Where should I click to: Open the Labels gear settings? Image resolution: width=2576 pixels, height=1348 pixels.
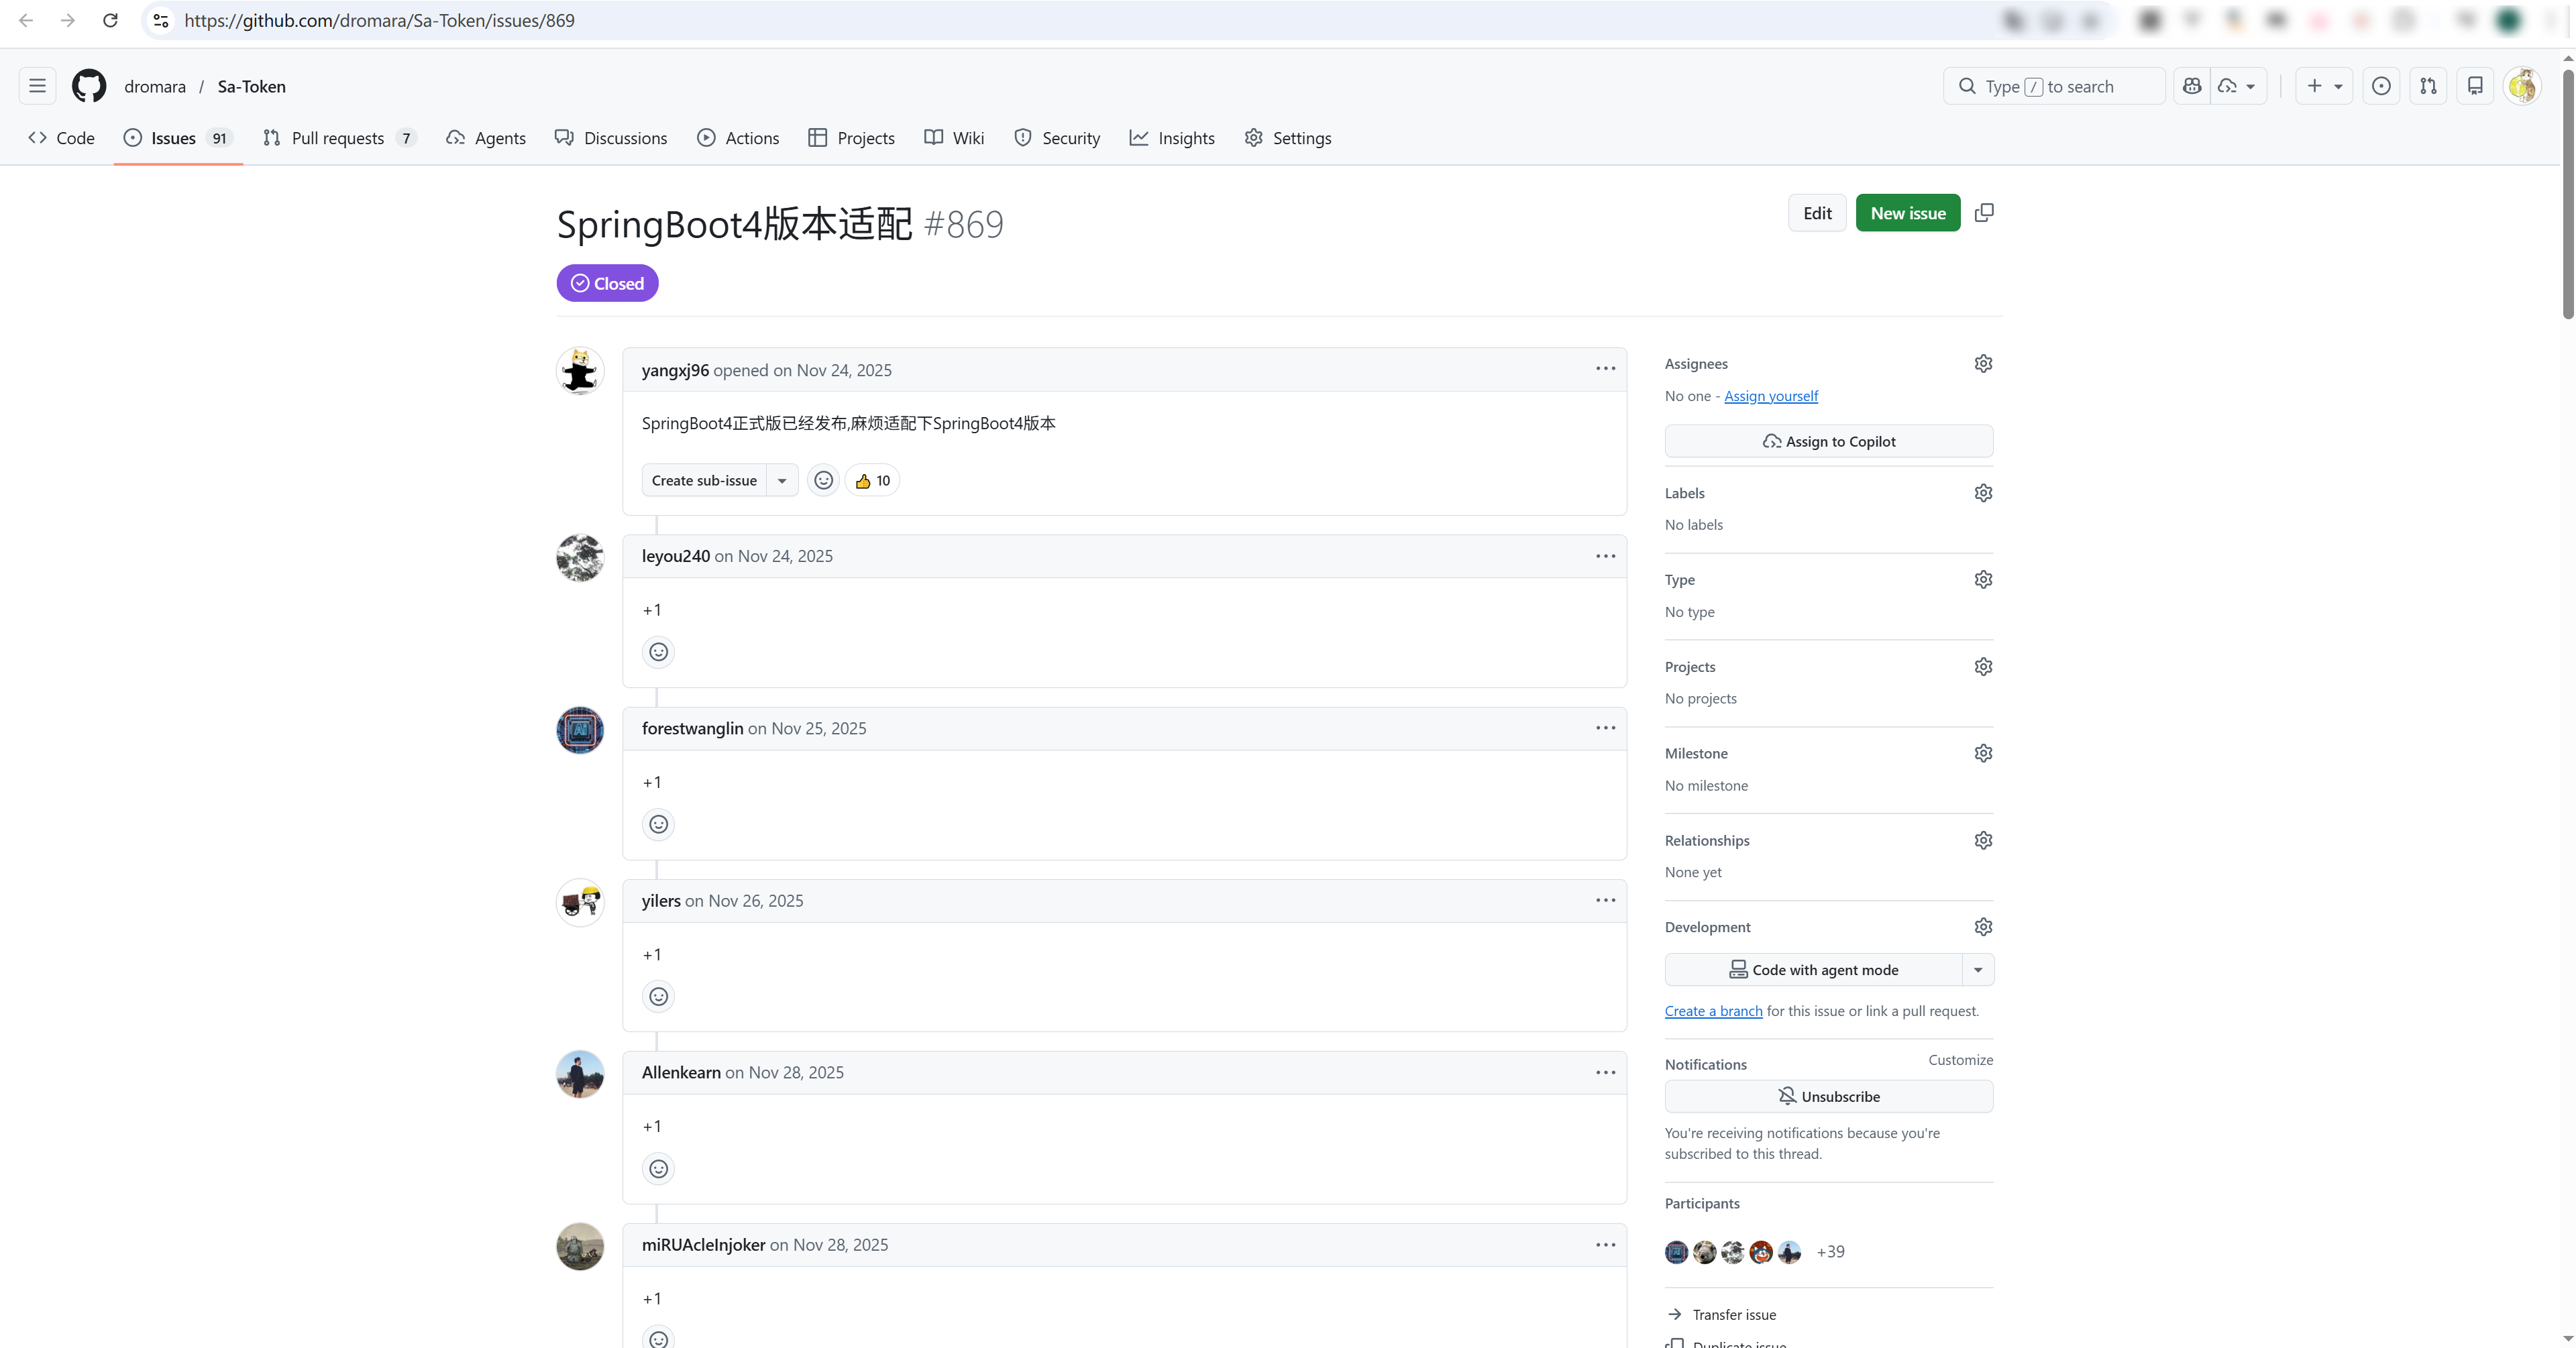(1983, 493)
